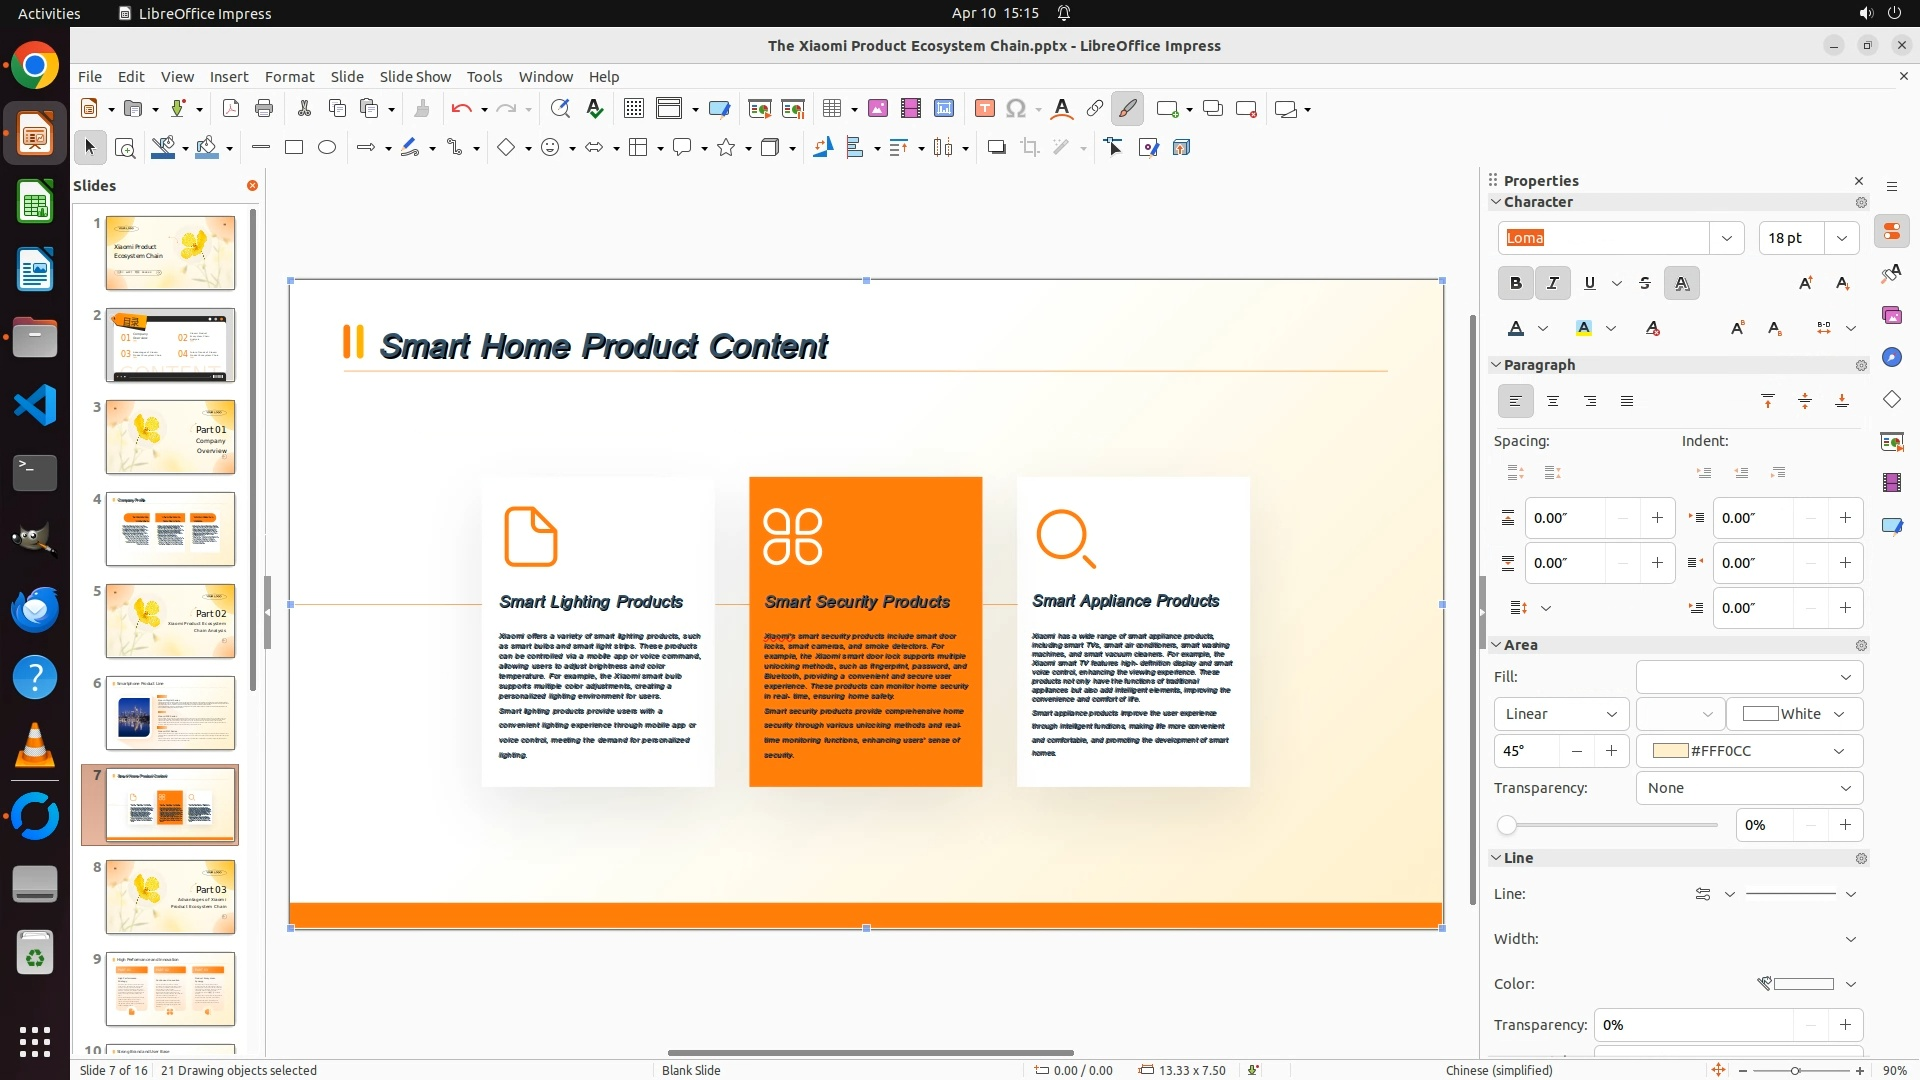Open the sidebar Gallery deck icon
This screenshot has height=1080, width=1920.
click(x=1891, y=316)
